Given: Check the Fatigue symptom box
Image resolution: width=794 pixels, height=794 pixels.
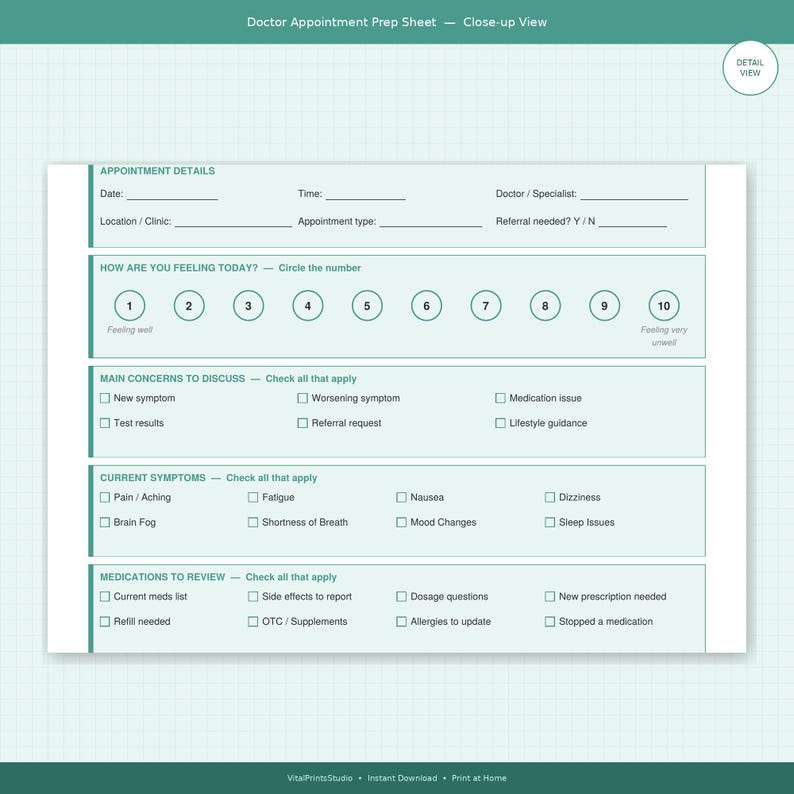Looking at the screenshot, I should 253,497.
